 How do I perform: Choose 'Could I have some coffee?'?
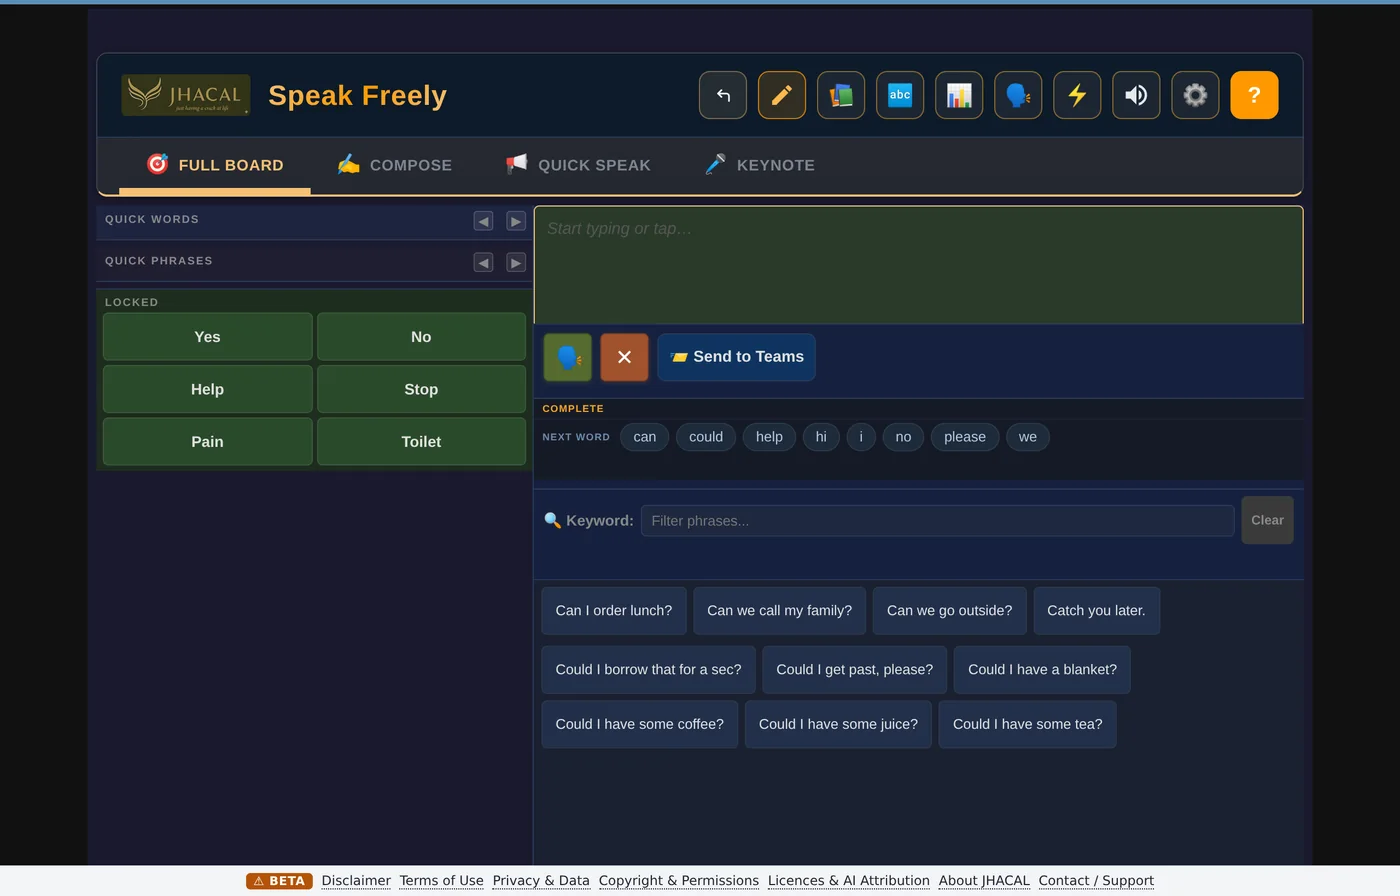click(x=640, y=724)
